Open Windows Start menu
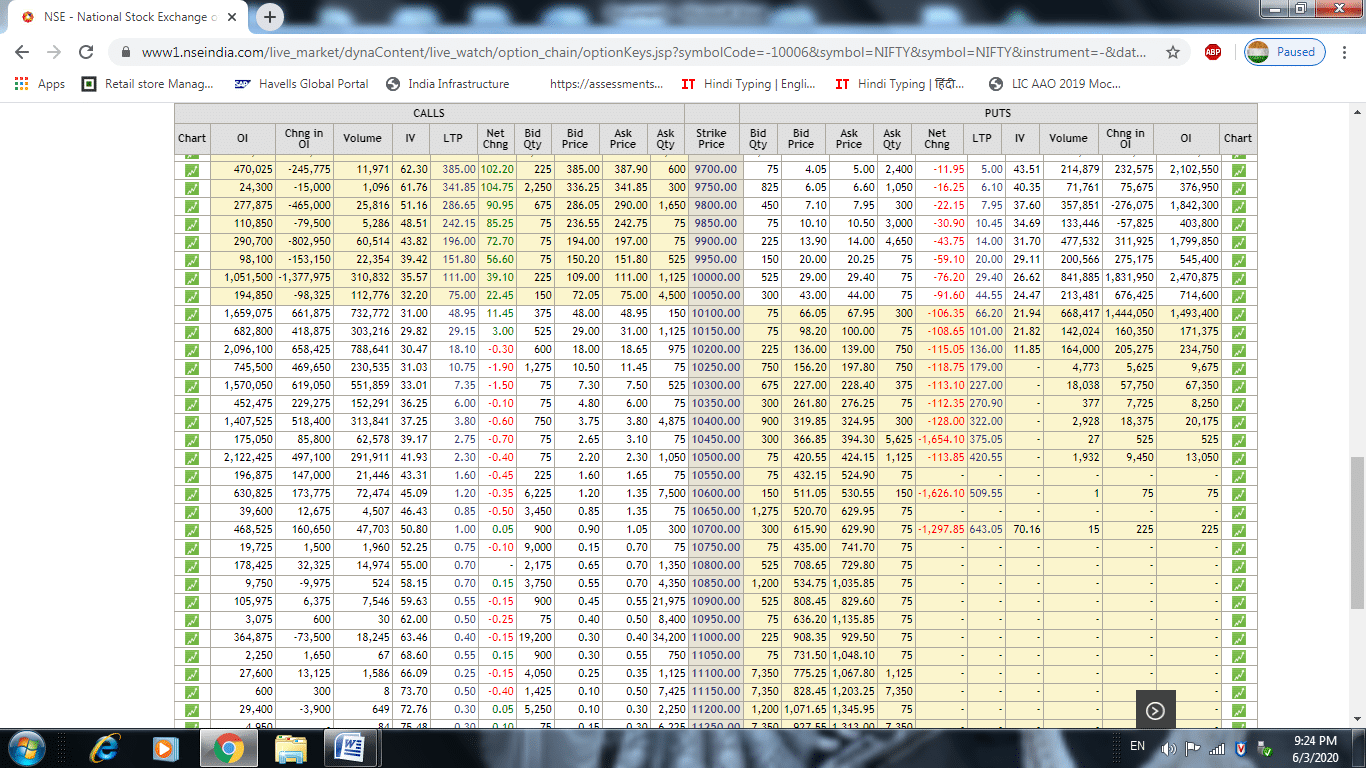This screenshot has width=1366, height=768. [25, 748]
